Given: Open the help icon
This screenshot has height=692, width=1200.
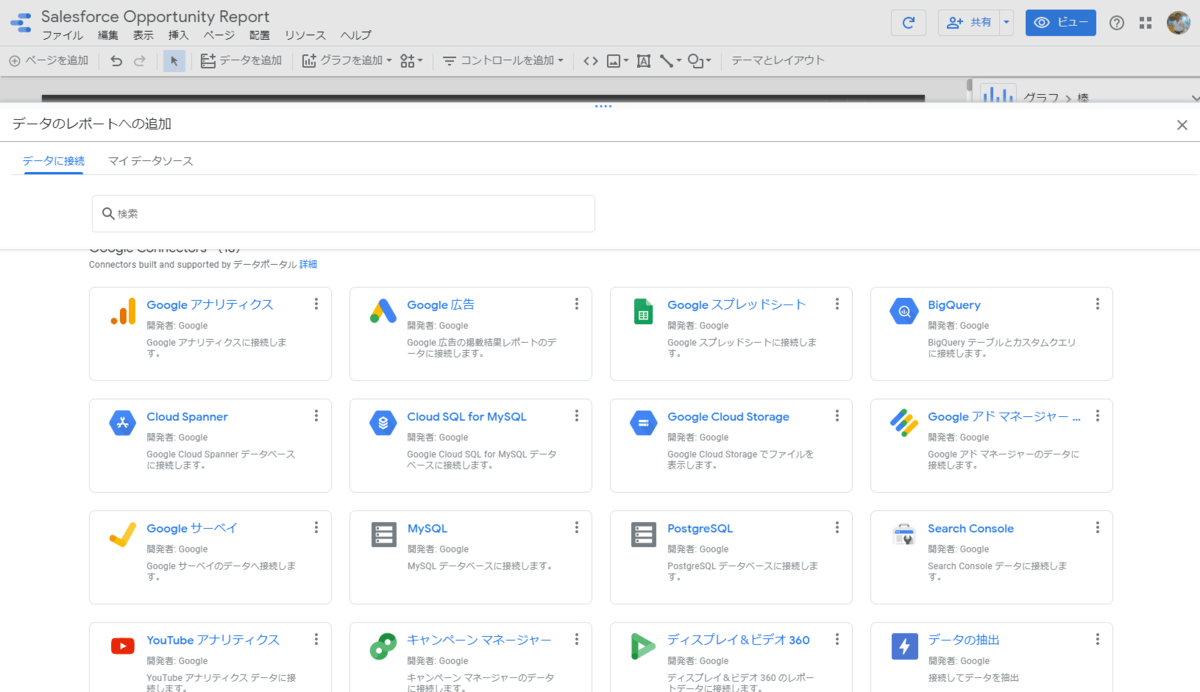Looking at the screenshot, I should 1117,23.
